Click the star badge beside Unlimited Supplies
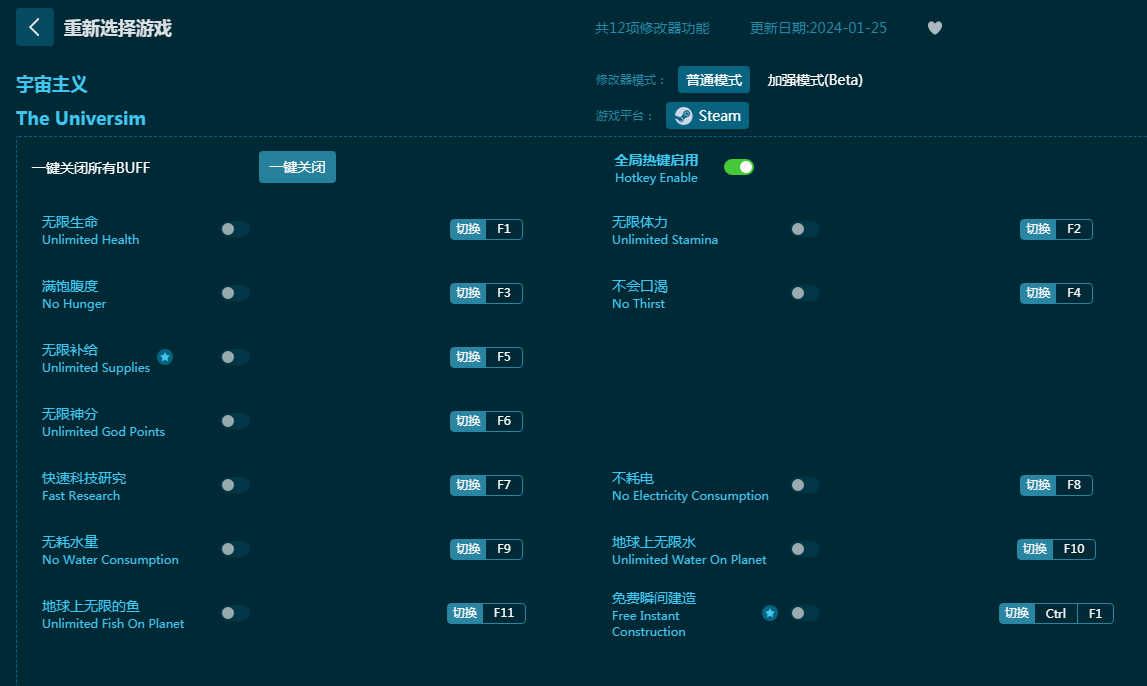This screenshot has width=1147, height=686. coord(165,357)
